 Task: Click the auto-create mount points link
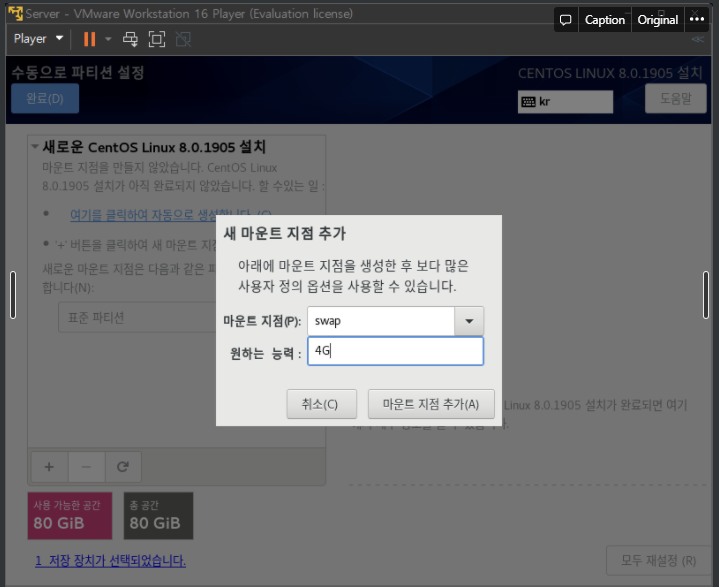(171, 215)
